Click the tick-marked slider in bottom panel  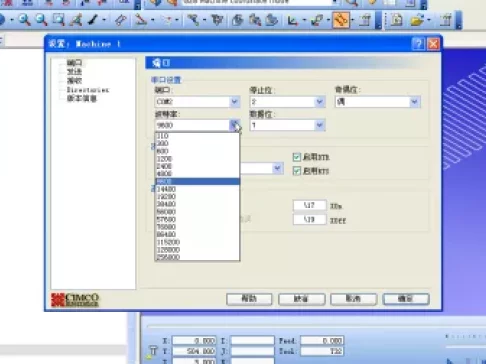pyautogui.click(x=465, y=337)
